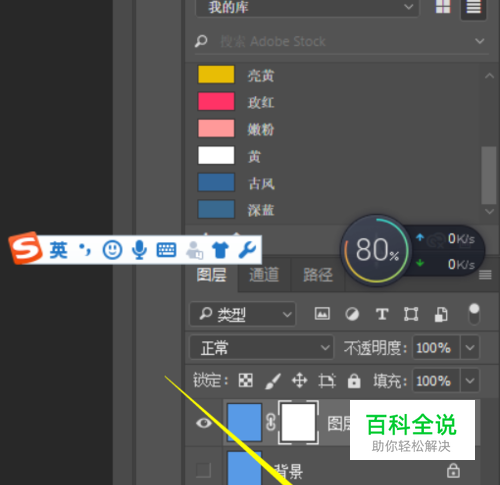Click the Sogou input S logo
500x485 pixels.
click(x=26, y=248)
